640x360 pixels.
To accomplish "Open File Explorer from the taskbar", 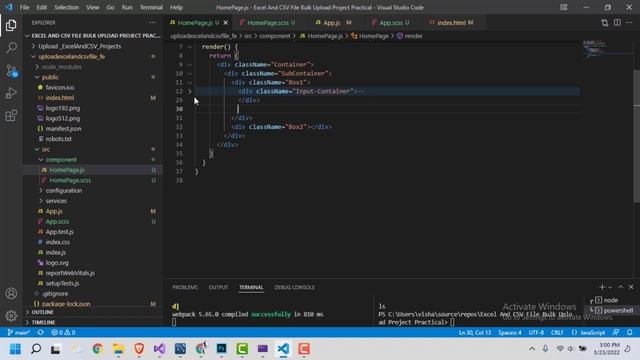I will (118, 349).
